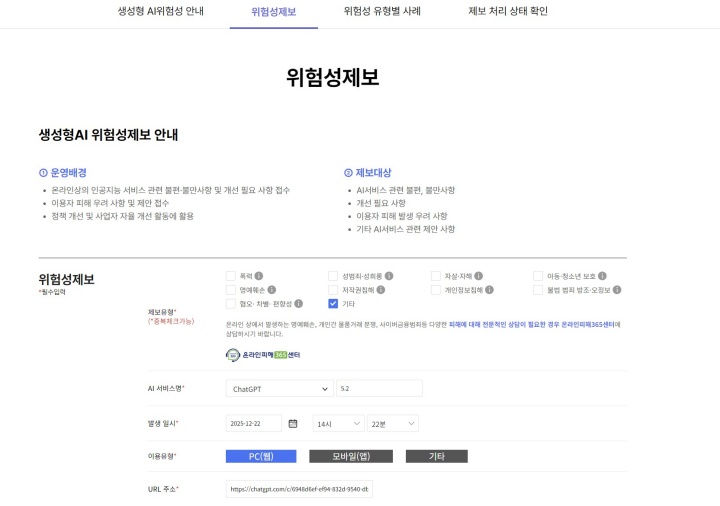The width and height of the screenshot is (720, 506).
Task: Go to the 생성형 AI위험성 안내 tab
Action: tap(160, 11)
